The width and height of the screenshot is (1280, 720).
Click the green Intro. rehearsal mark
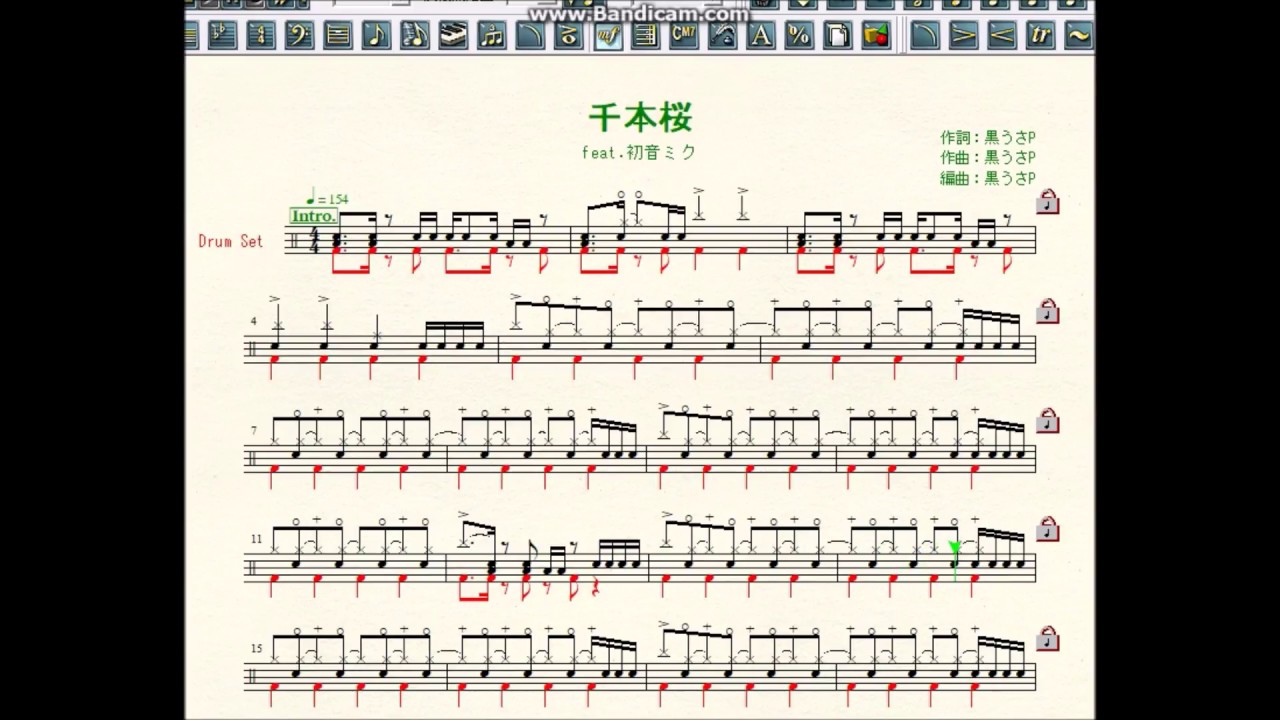tap(313, 216)
